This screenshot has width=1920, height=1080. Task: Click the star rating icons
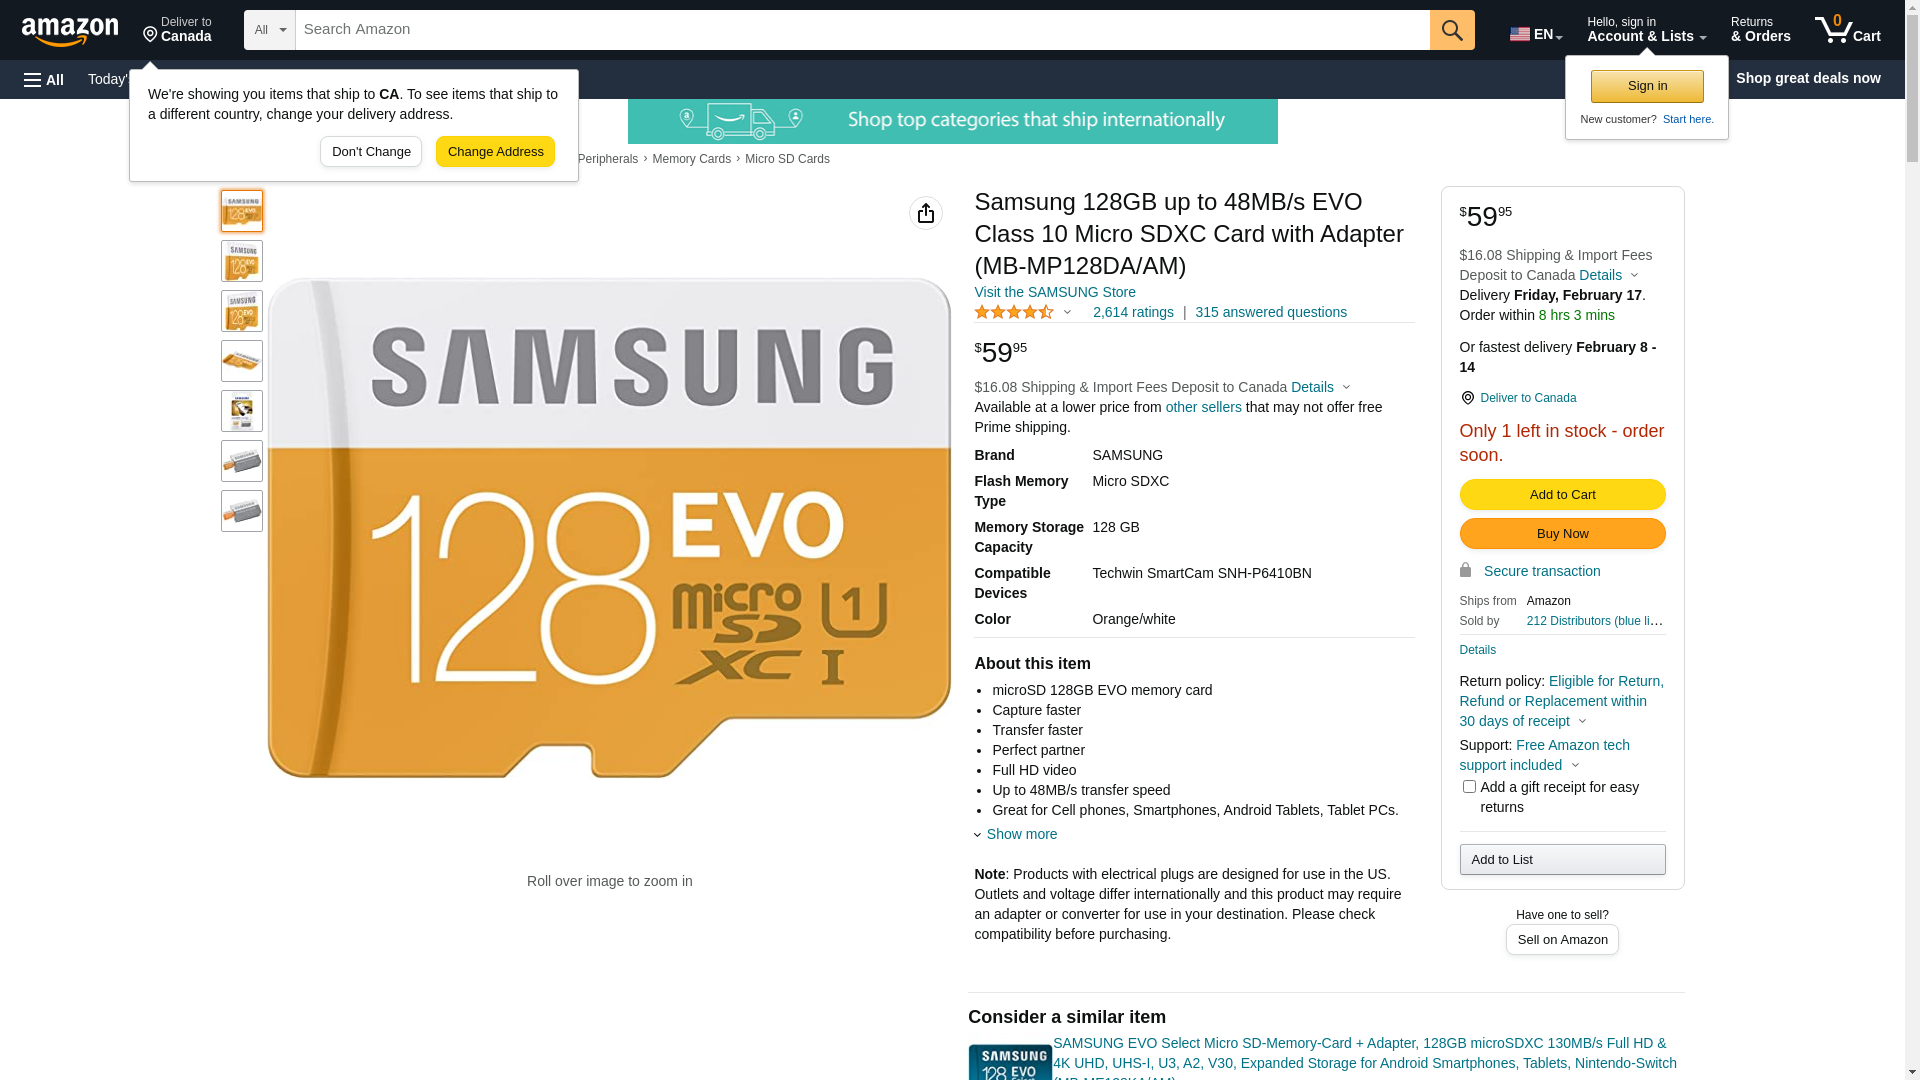click(1014, 313)
